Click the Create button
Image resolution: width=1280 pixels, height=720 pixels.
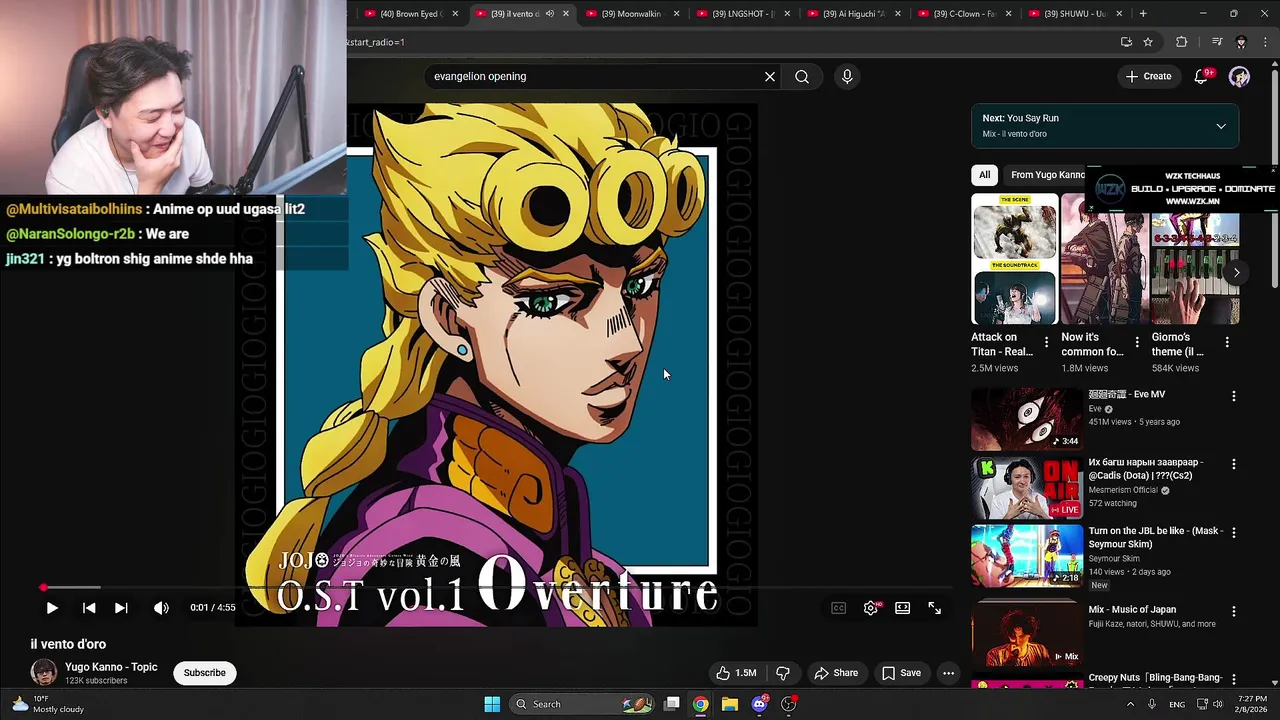[1148, 77]
